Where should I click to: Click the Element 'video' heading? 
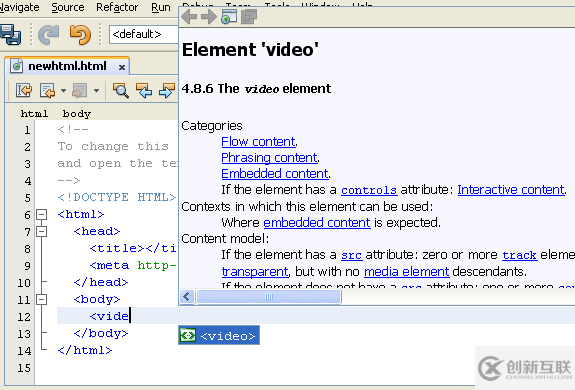[250, 49]
